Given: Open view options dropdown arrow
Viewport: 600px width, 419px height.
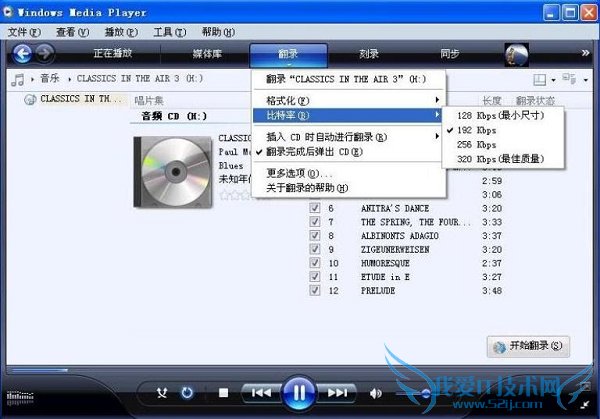Looking at the screenshot, I should [x=585, y=80].
